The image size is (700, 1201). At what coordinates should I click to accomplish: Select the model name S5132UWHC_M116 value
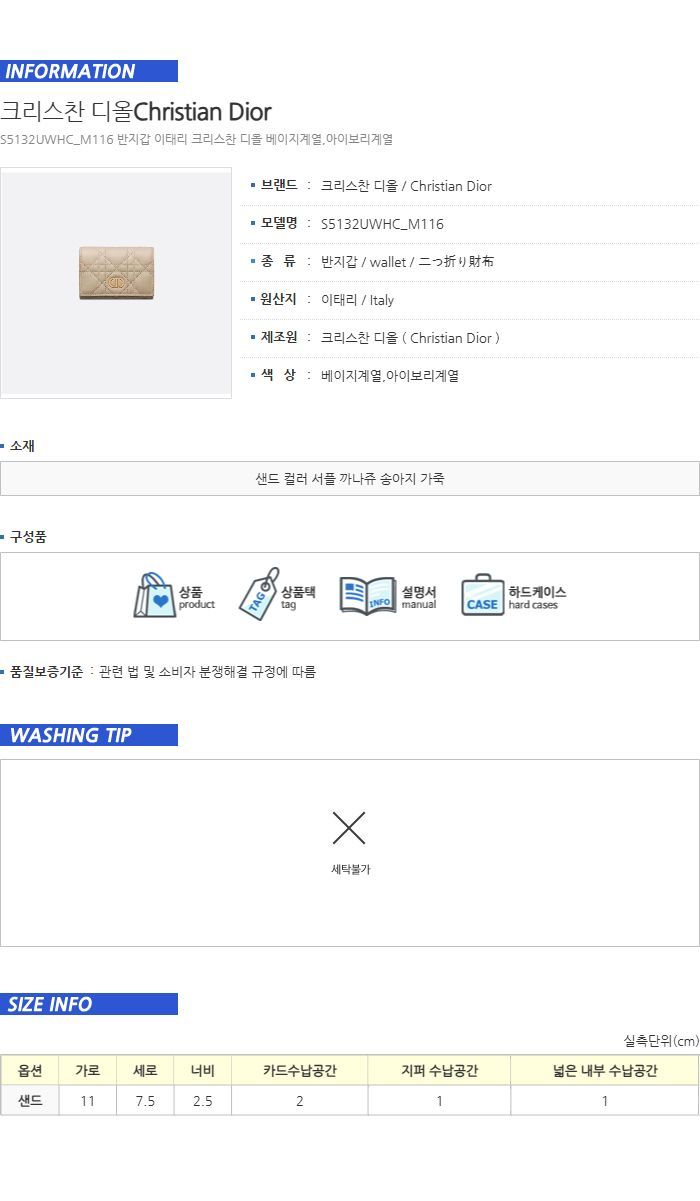[382, 224]
